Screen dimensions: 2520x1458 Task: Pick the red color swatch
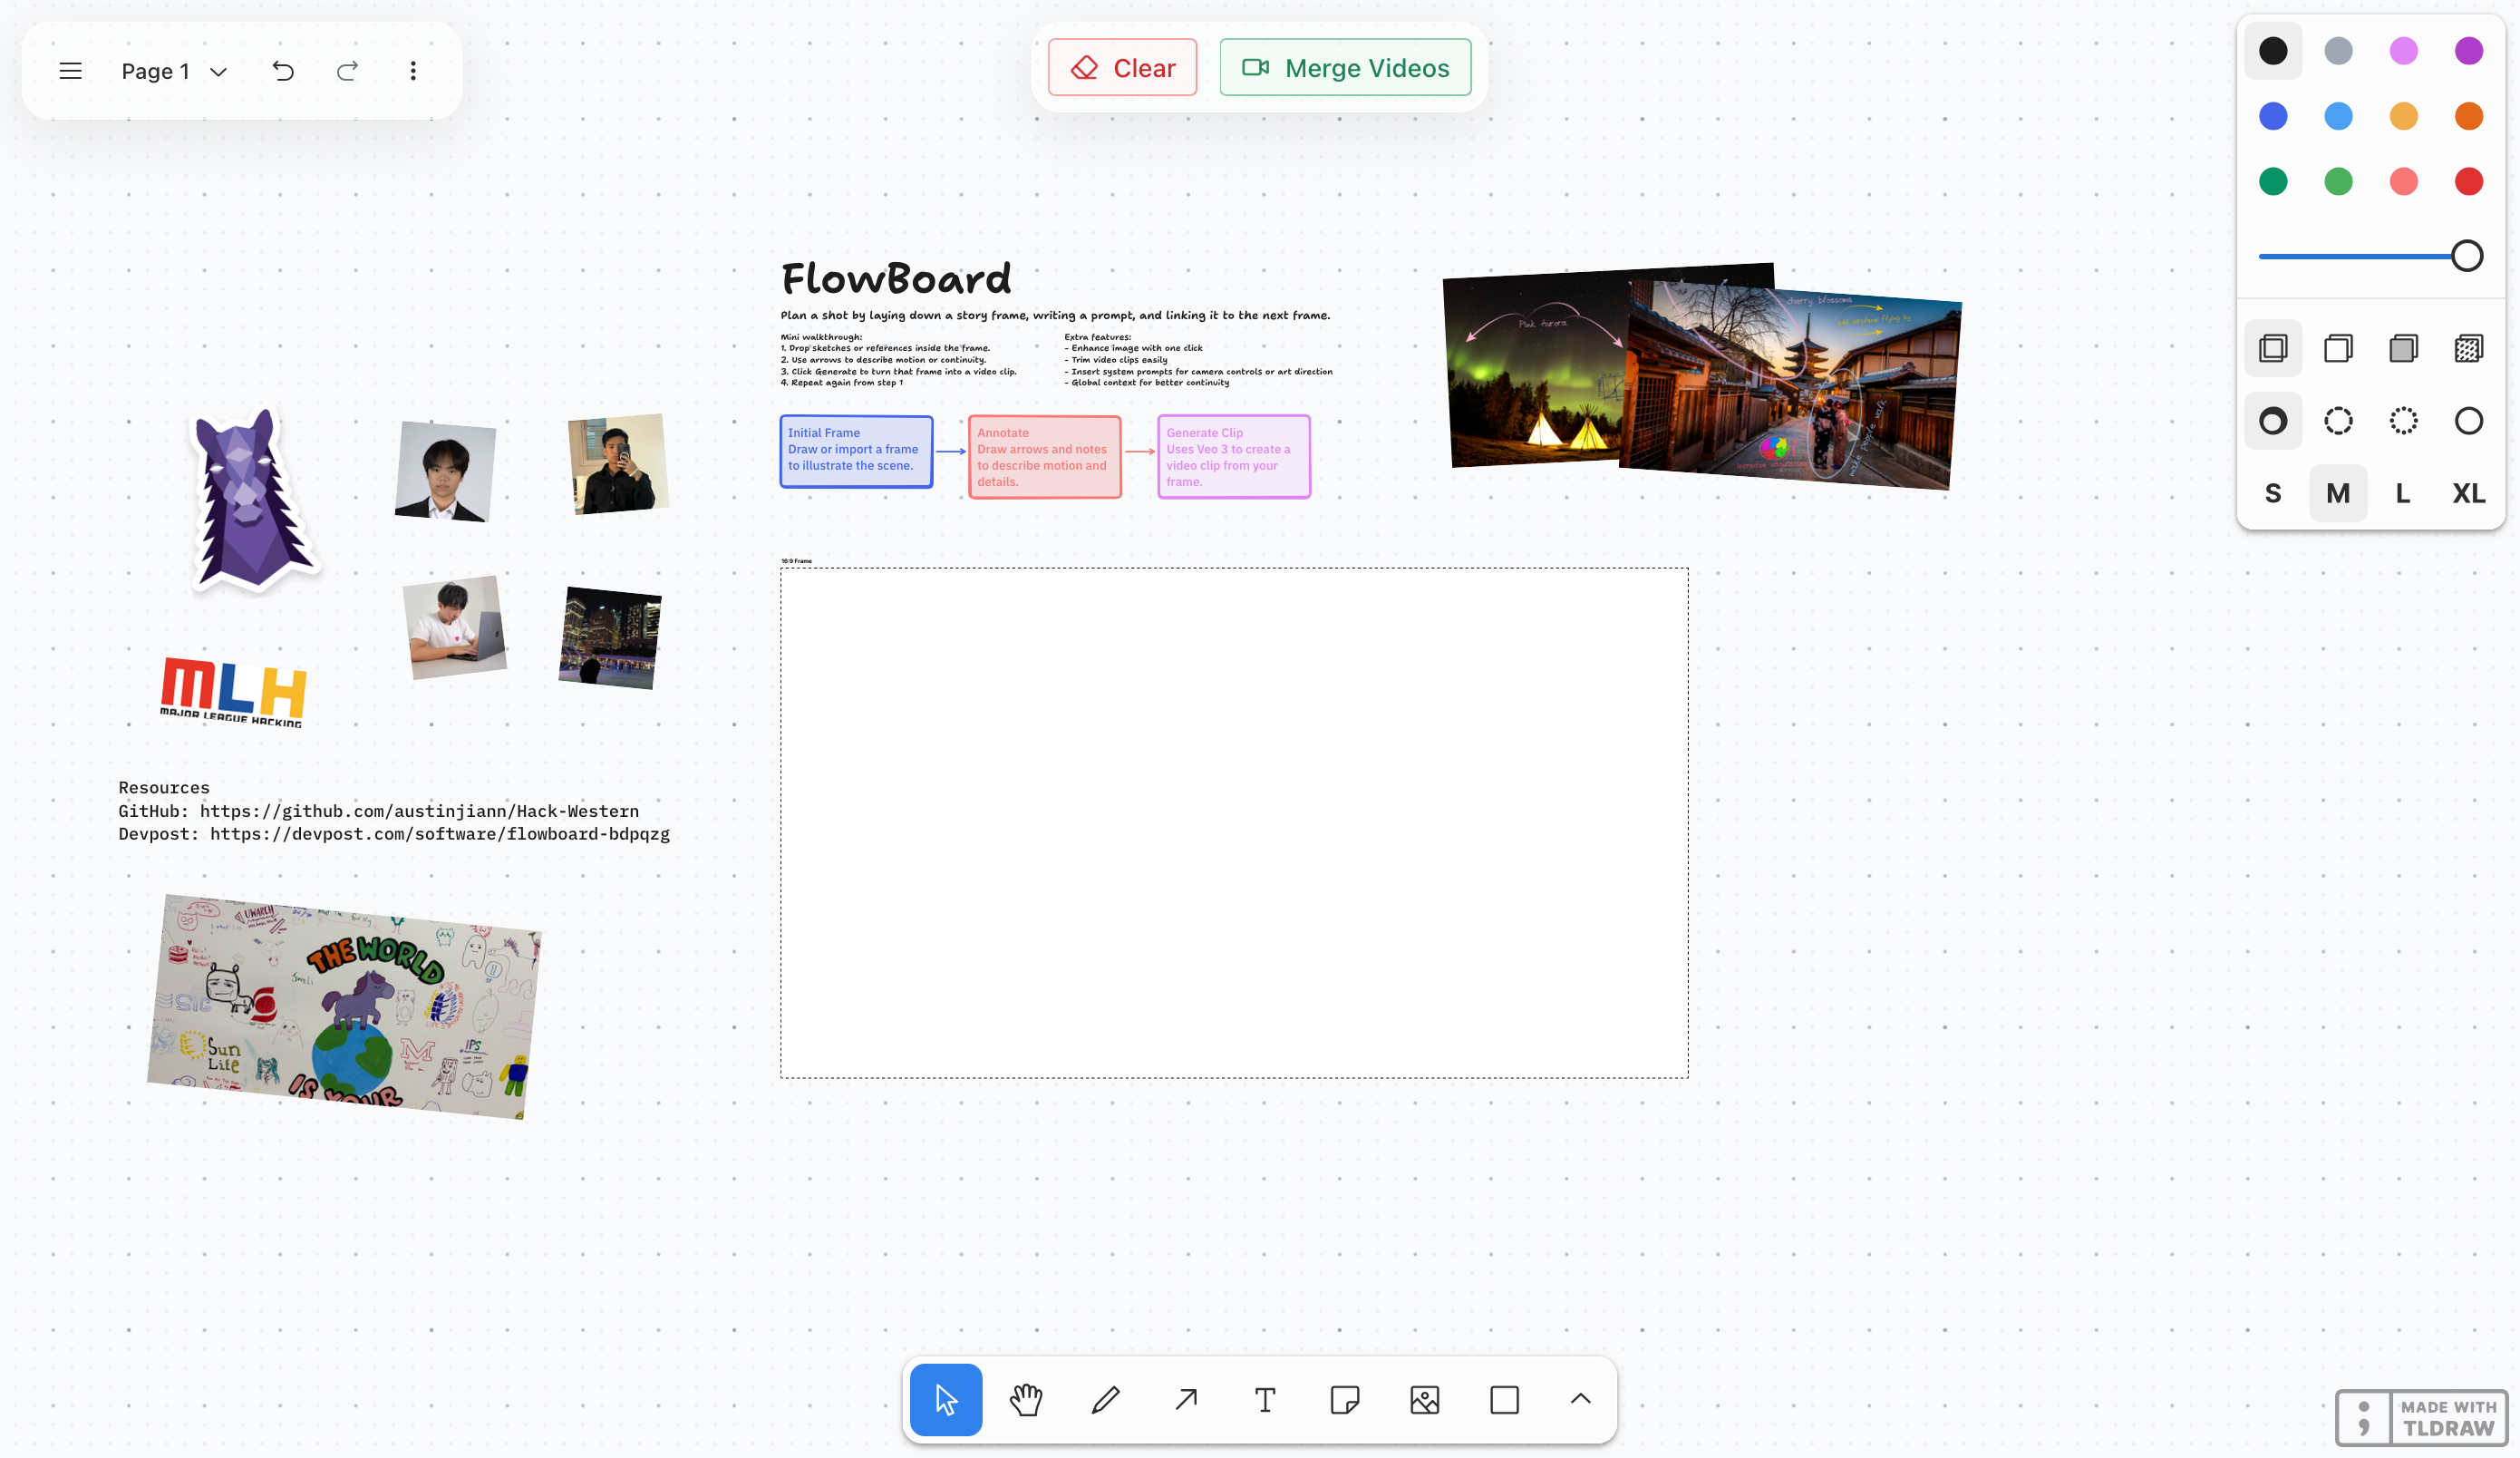point(2468,181)
